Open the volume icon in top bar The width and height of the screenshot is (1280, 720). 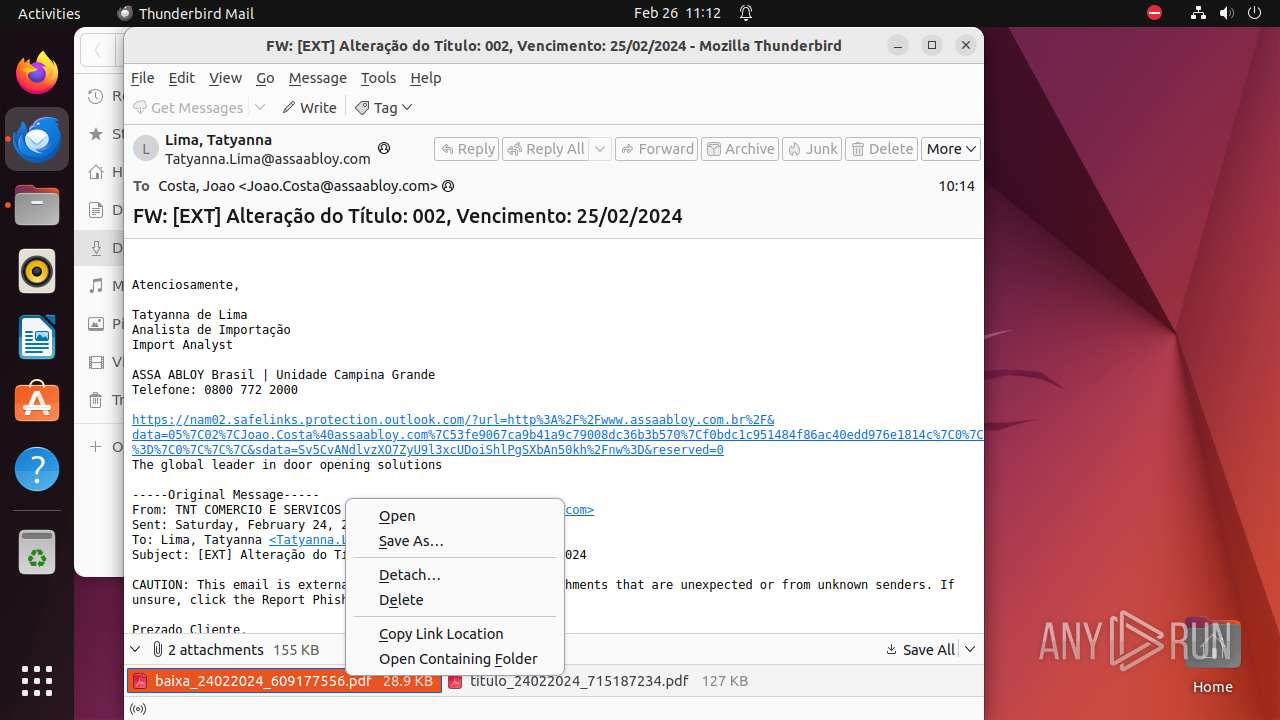[1225, 13]
